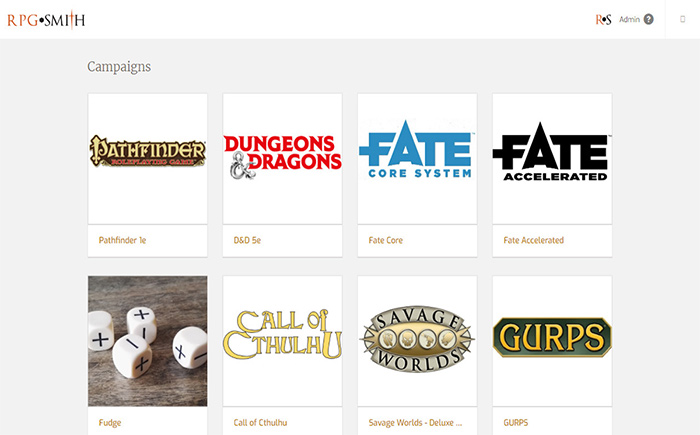The height and width of the screenshot is (435, 700).
Task: Click the help question mark icon
Action: click(x=649, y=19)
